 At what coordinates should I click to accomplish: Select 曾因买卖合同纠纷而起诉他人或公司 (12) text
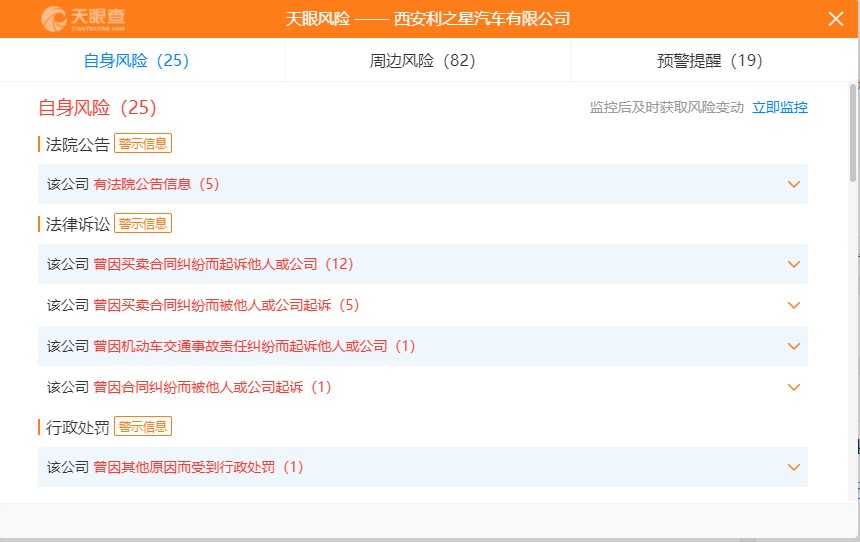(223, 264)
